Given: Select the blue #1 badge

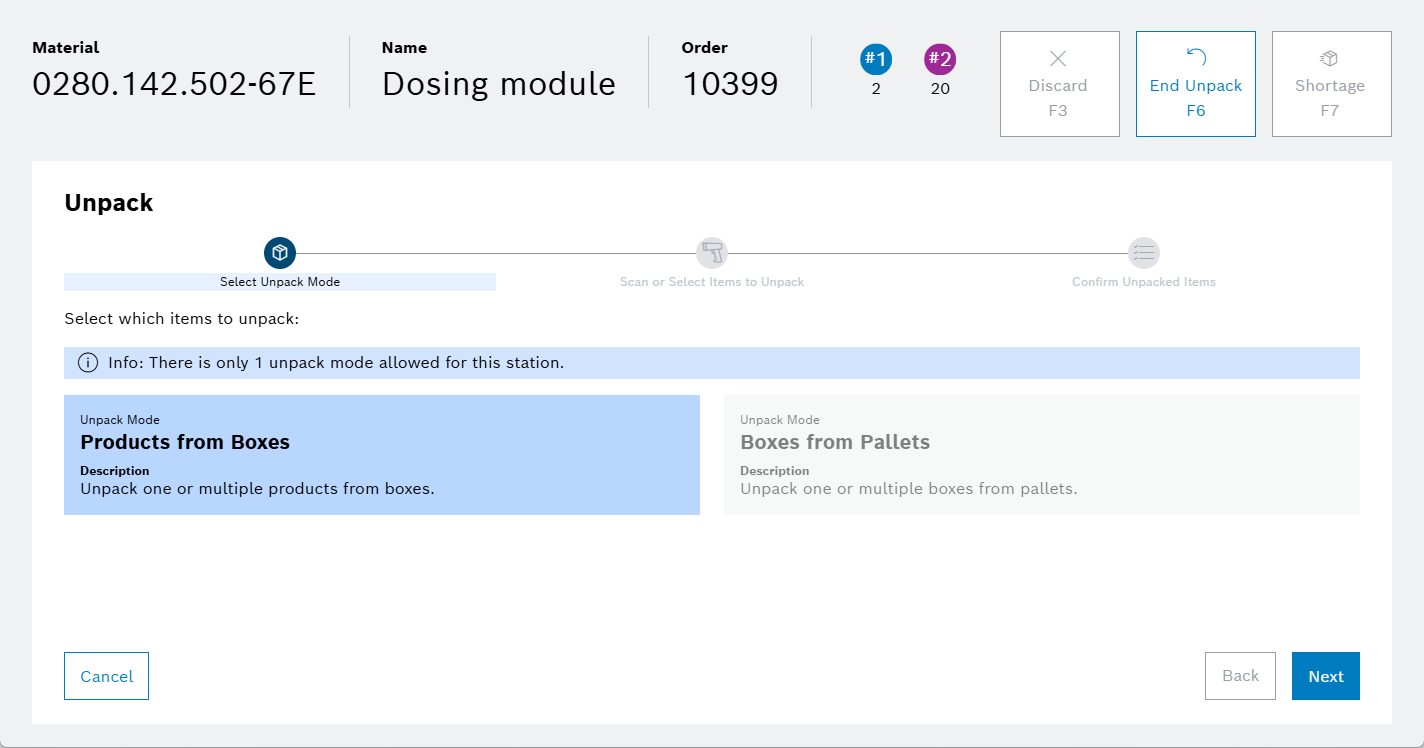Looking at the screenshot, I should (876, 59).
